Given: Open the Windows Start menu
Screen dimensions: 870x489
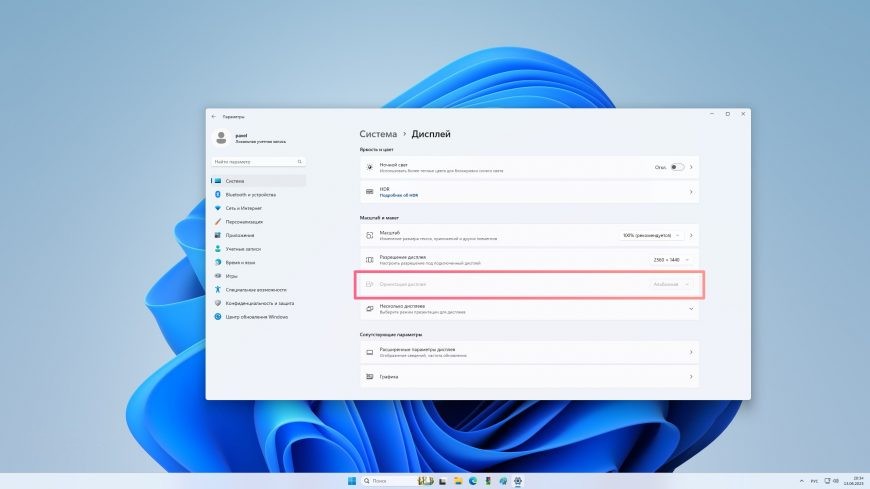Looking at the screenshot, I should (x=351, y=481).
